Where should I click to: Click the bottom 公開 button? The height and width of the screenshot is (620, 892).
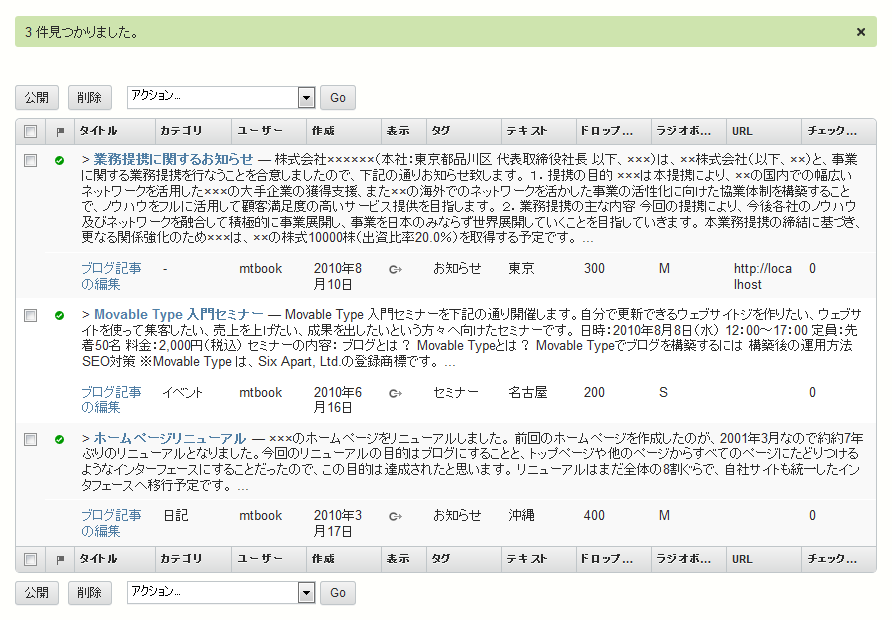37,593
